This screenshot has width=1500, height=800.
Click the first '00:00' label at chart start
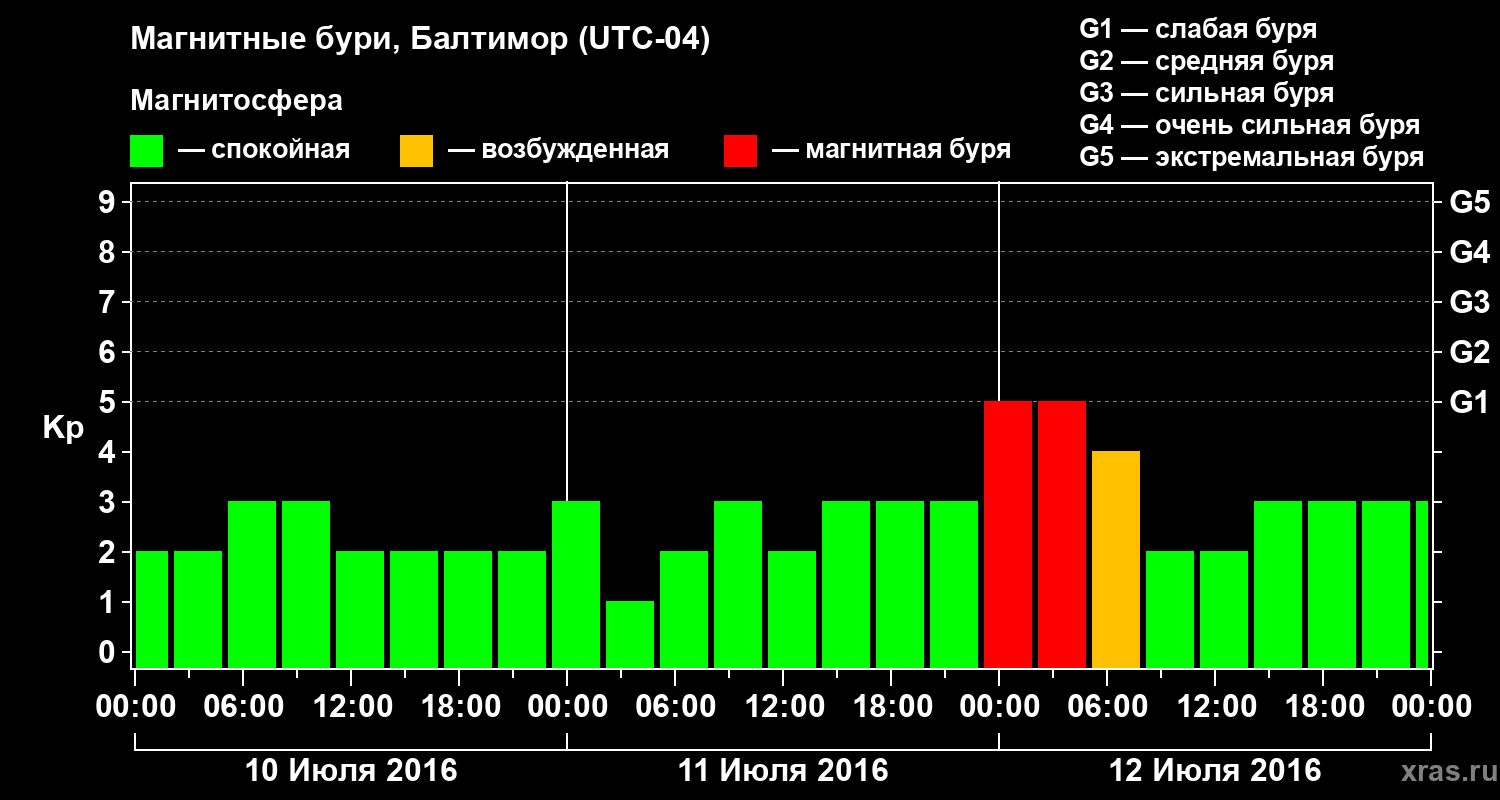(135, 707)
